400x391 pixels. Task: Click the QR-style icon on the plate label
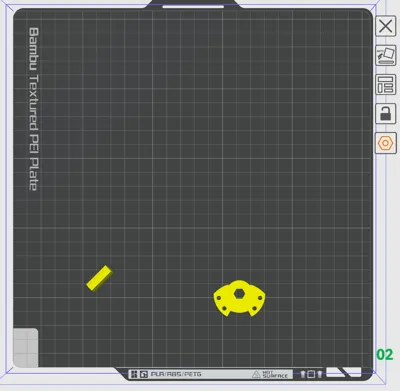(134, 374)
